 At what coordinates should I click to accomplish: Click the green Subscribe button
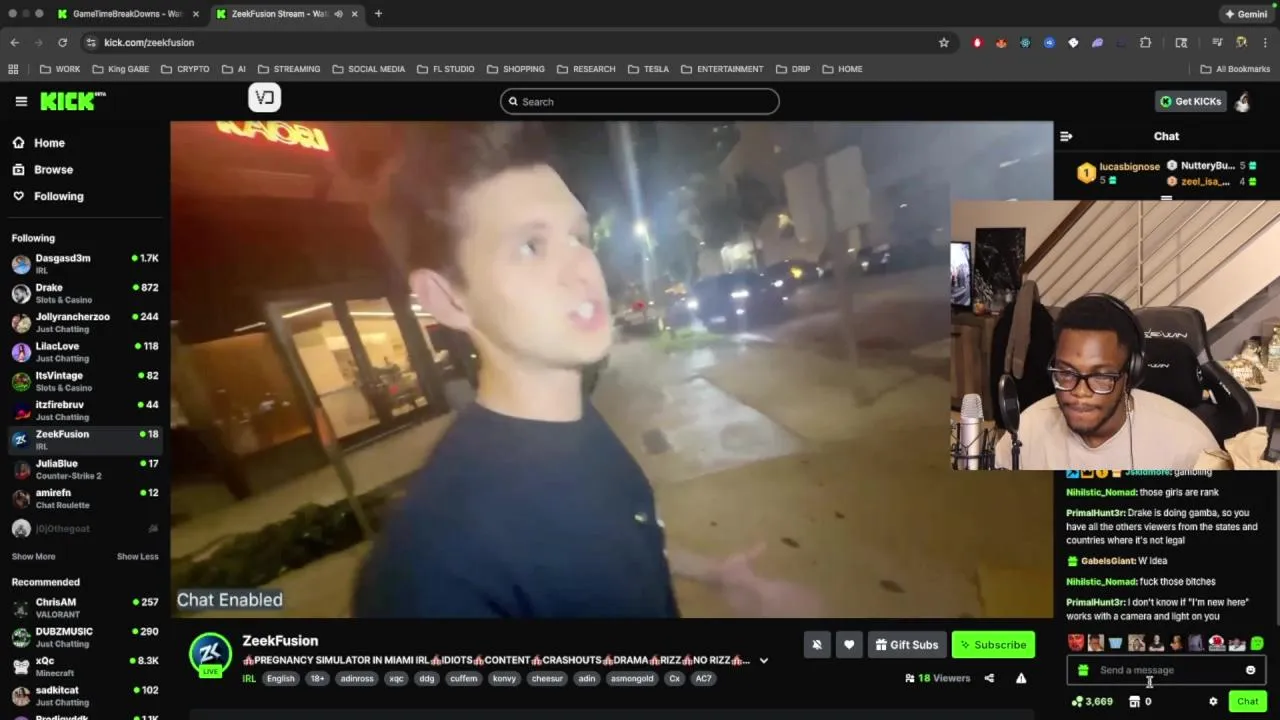(993, 645)
